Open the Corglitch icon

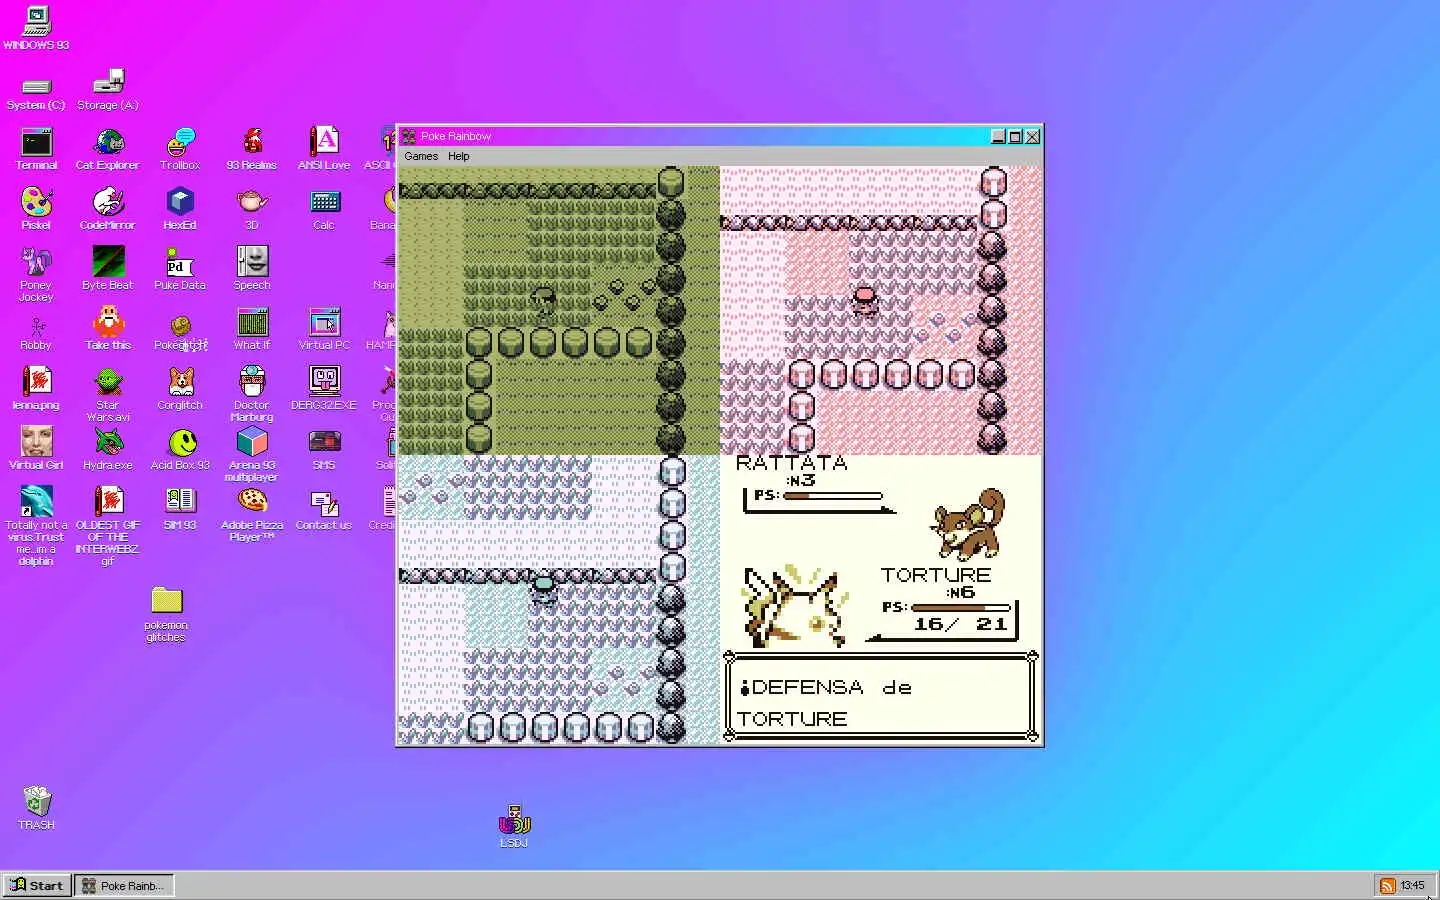click(x=180, y=389)
